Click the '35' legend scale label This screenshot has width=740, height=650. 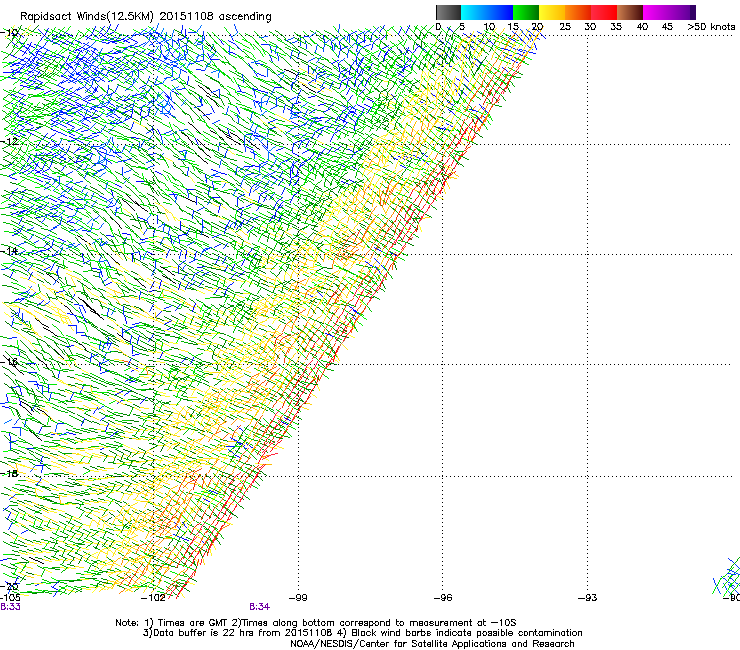pos(616,26)
